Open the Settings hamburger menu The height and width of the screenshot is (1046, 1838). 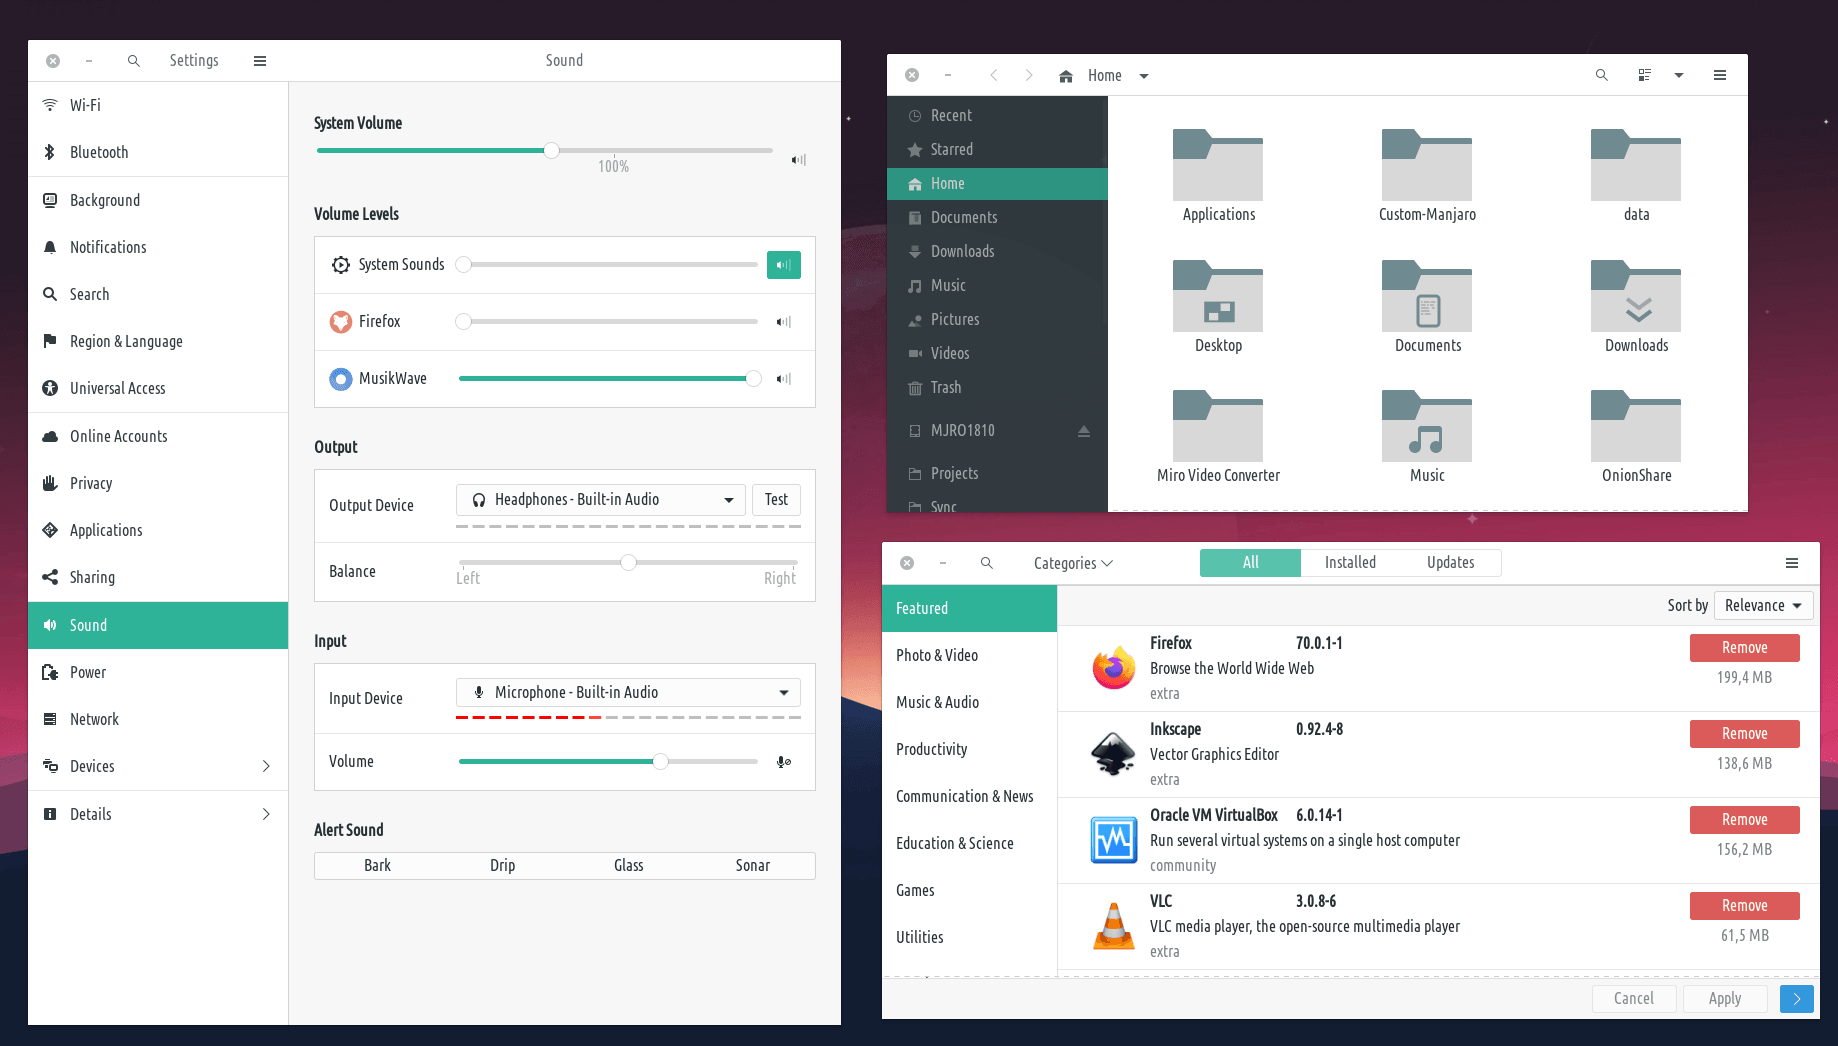tap(260, 61)
